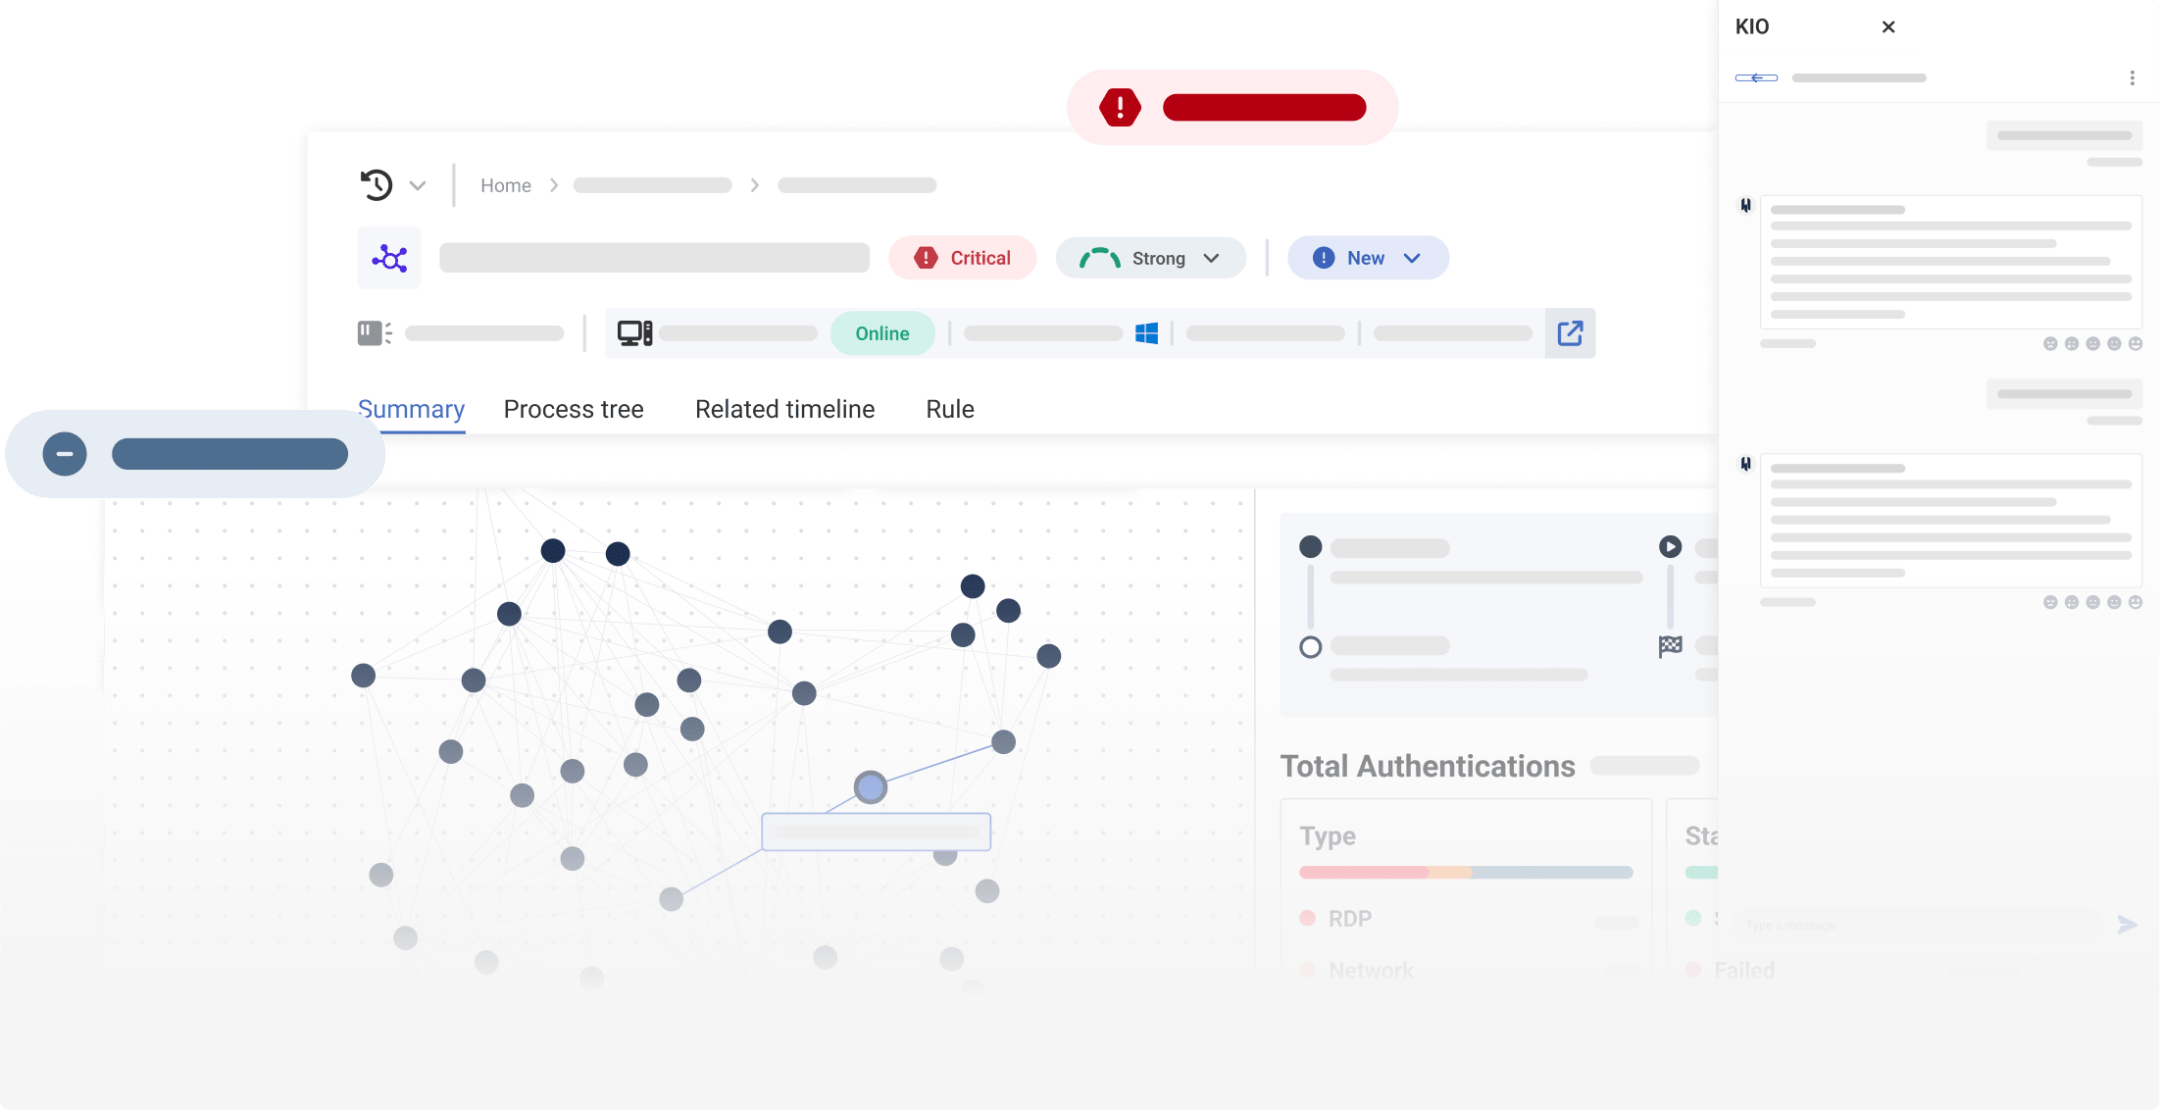Go to Home breadcrumb link
Screen dimensions: 2160x1110
click(x=505, y=186)
